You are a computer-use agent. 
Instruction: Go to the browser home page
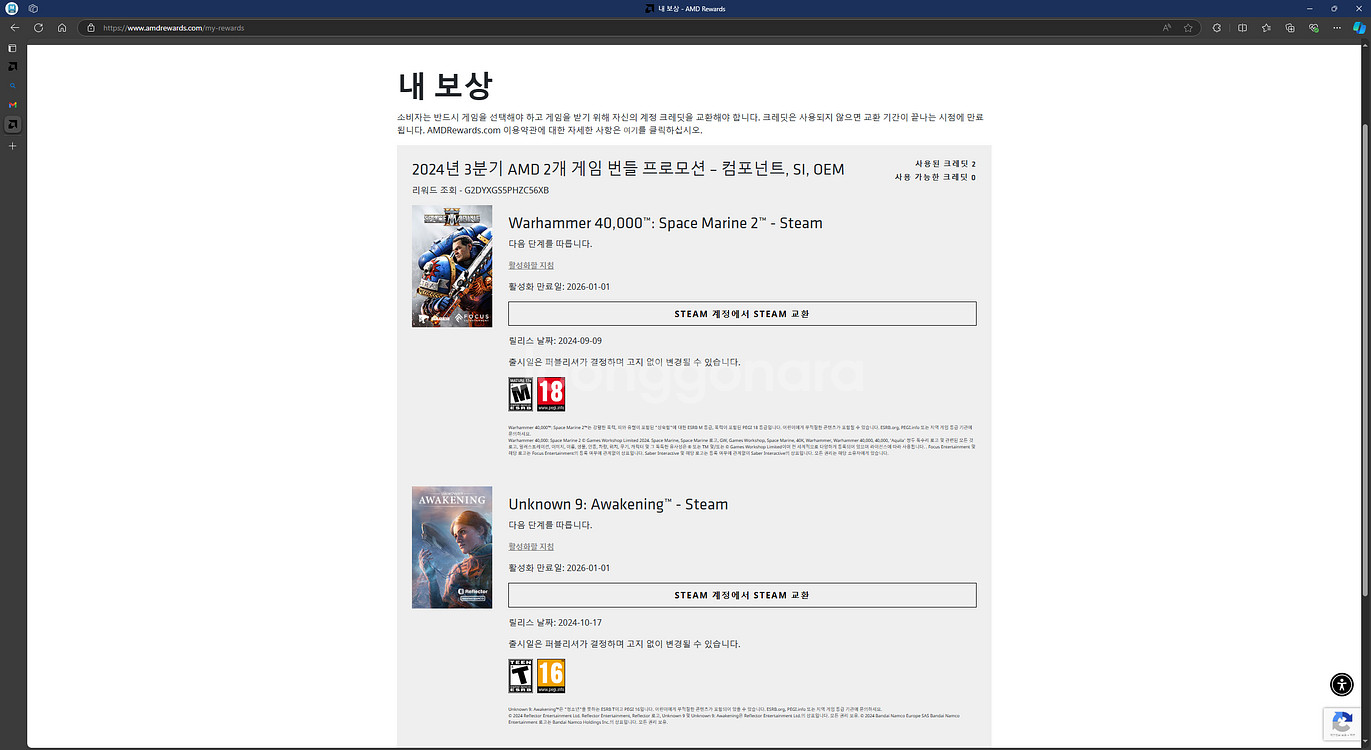coord(62,28)
